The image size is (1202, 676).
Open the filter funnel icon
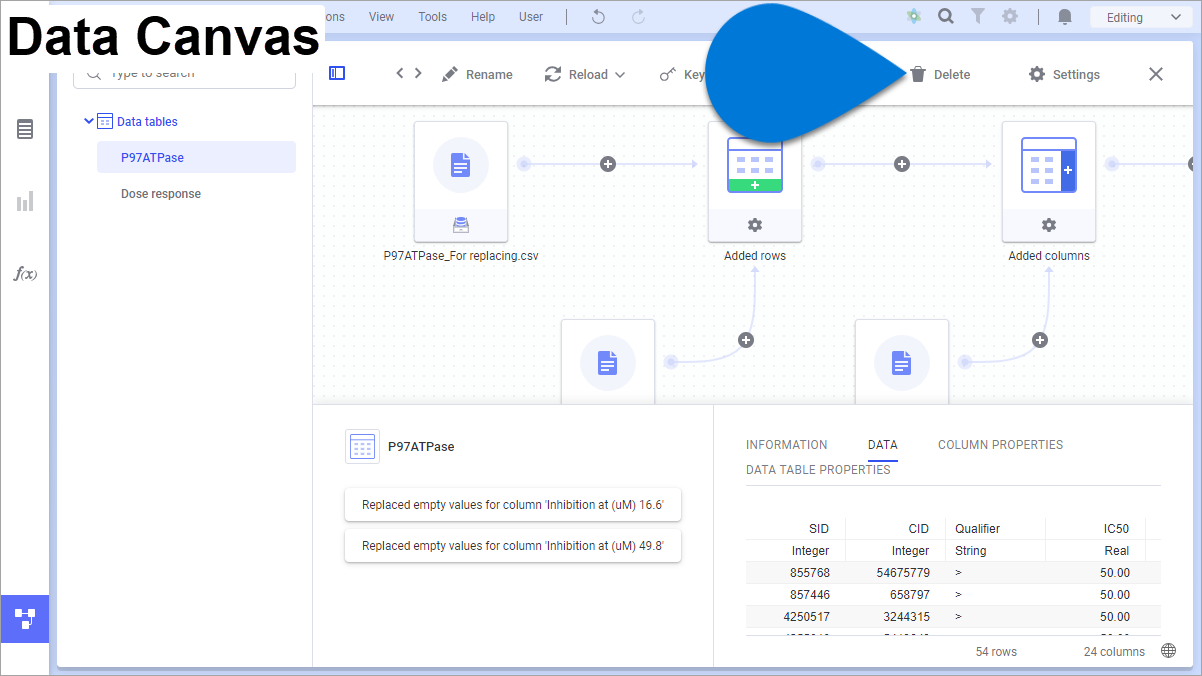click(978, 16)
